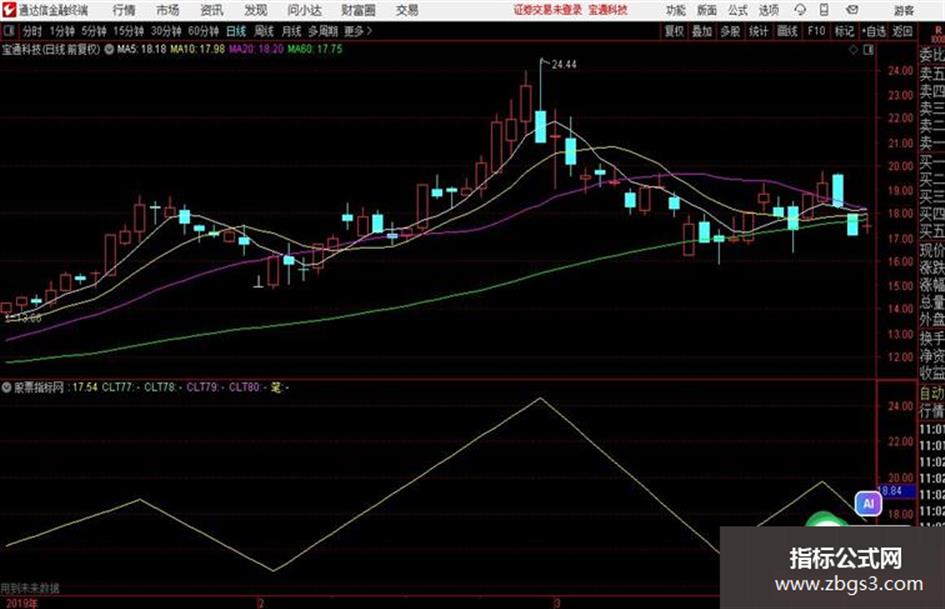The width and height of the screenshot is (945, 609).
Task: Click the CLT77 indicator label
Action: point(121,387)
